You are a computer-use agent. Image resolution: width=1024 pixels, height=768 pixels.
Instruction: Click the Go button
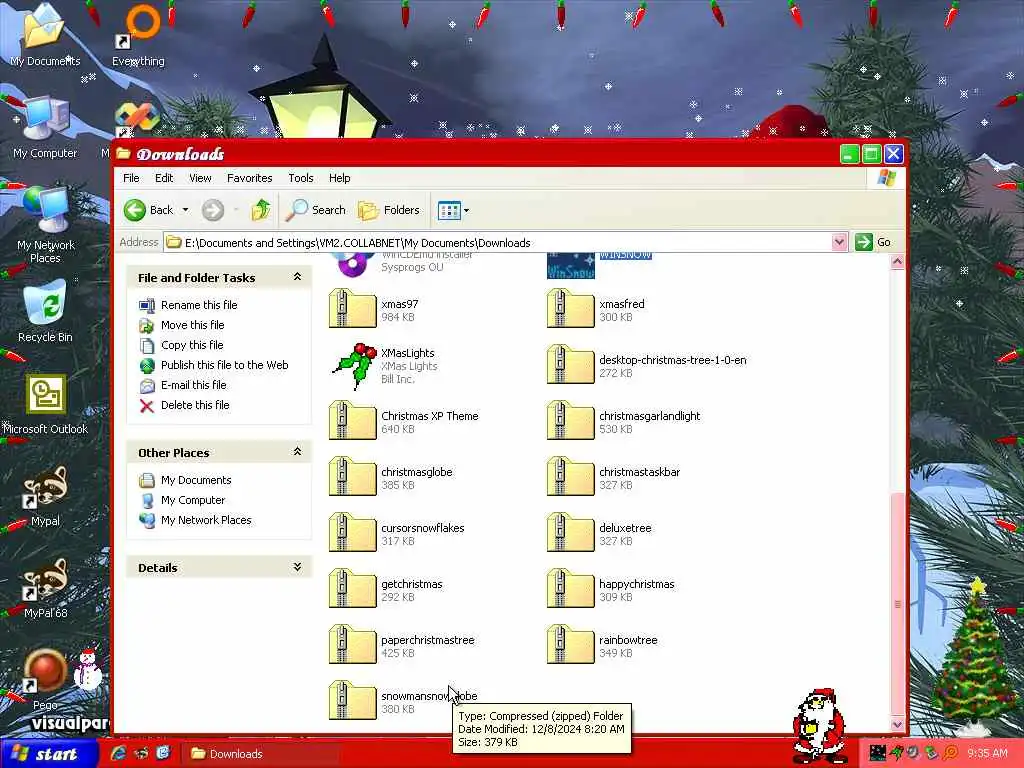point(873,242)
